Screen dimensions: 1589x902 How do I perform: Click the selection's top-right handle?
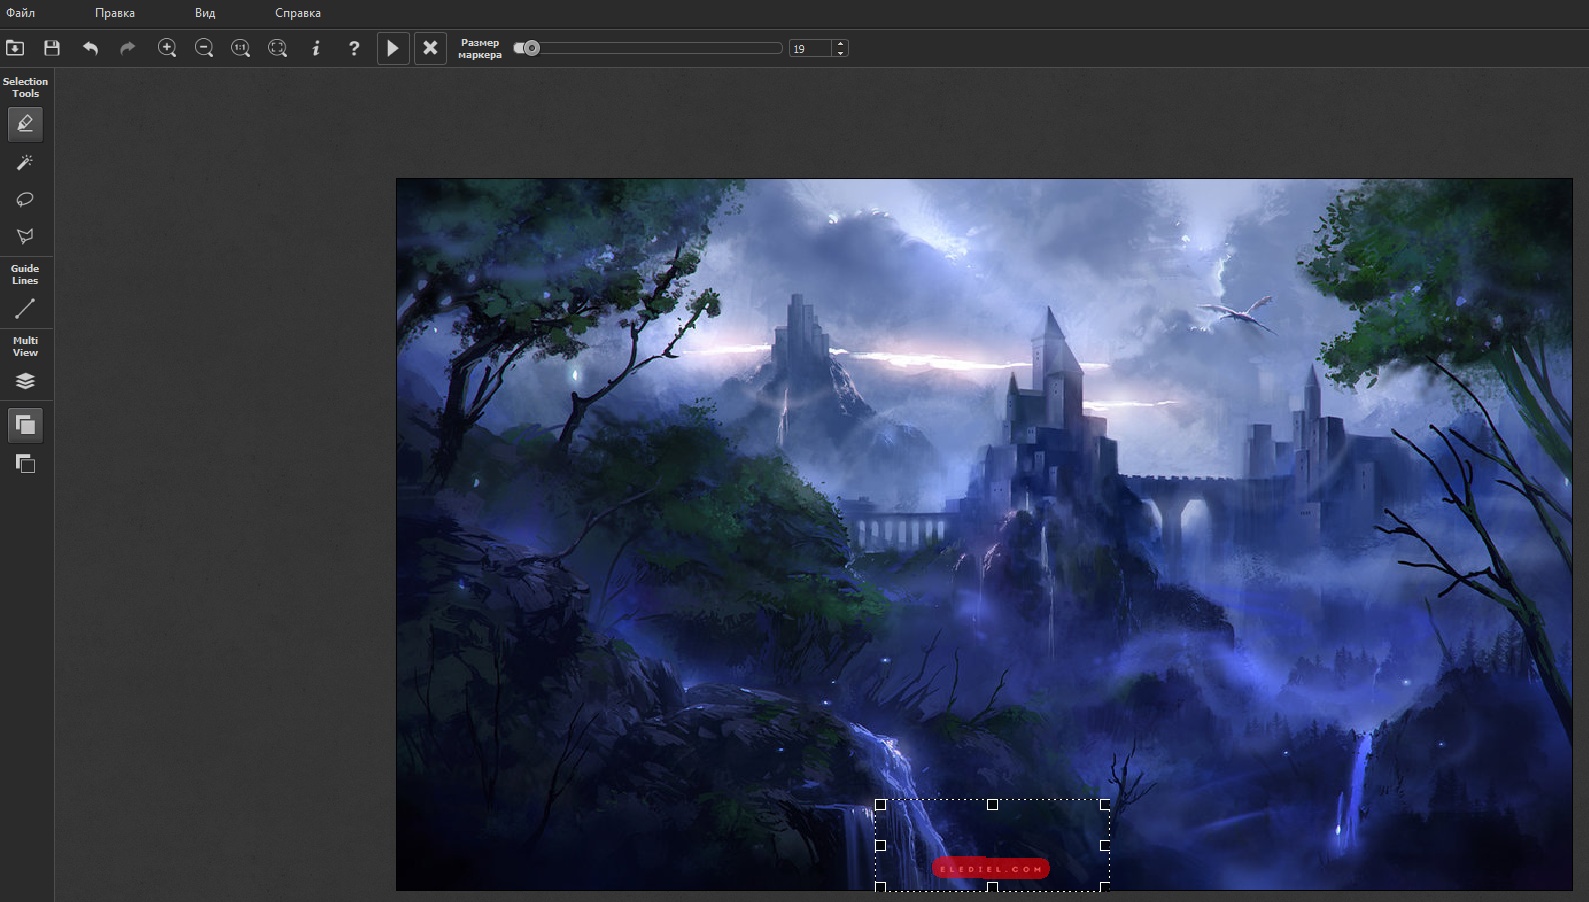point(1105,804)
